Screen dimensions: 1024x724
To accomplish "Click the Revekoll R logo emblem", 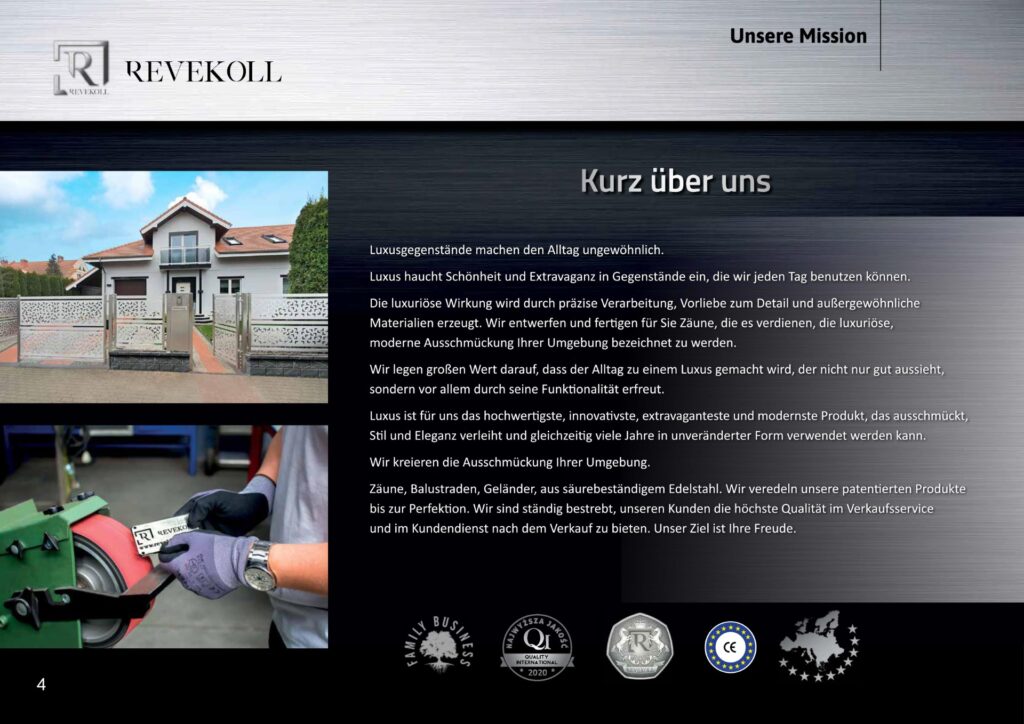I will [x=81, y=68].
